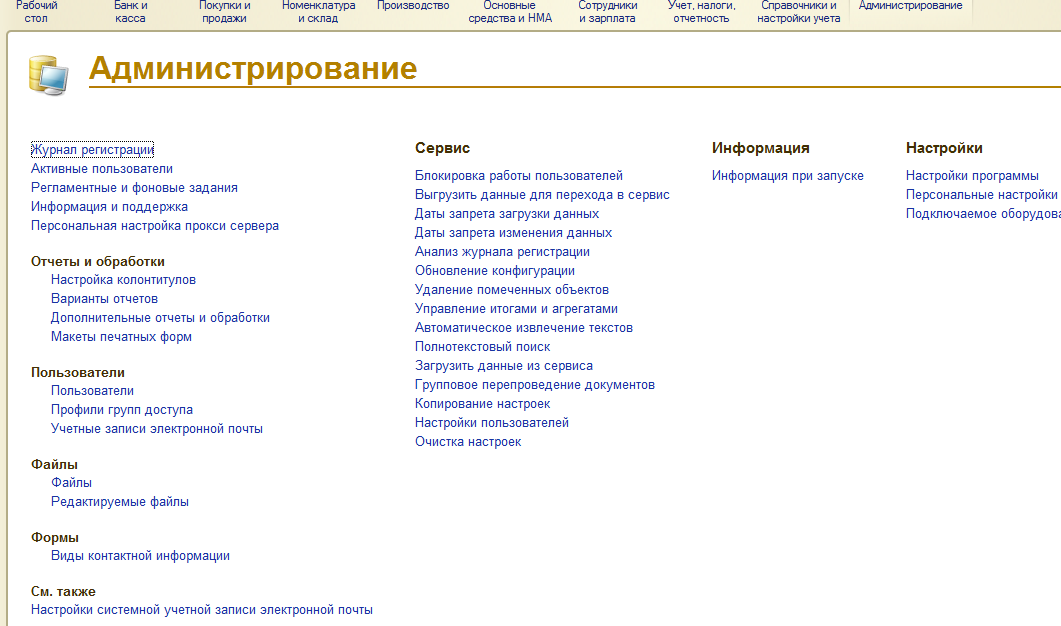Click Очистка настроек link
The width and height of the screenshot is (1061, 626).
click(468, 441)
